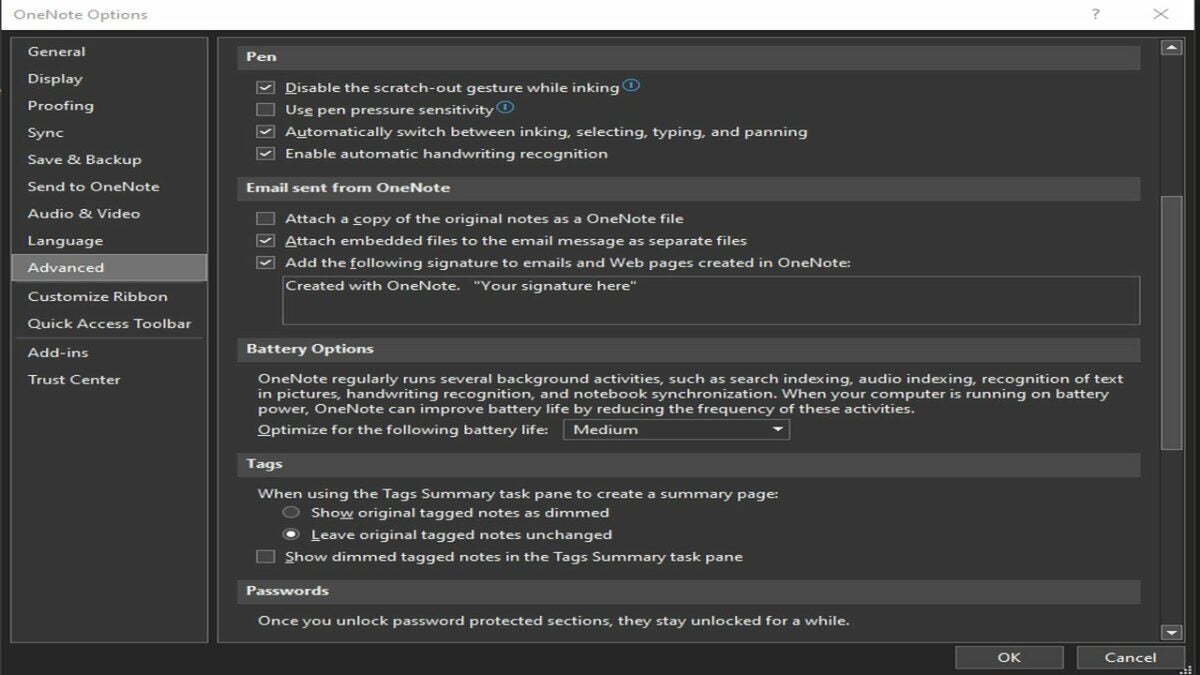Viewport: 1200px width, 675px height.
Task: Click the OK button
Action: pos(1009,657)
